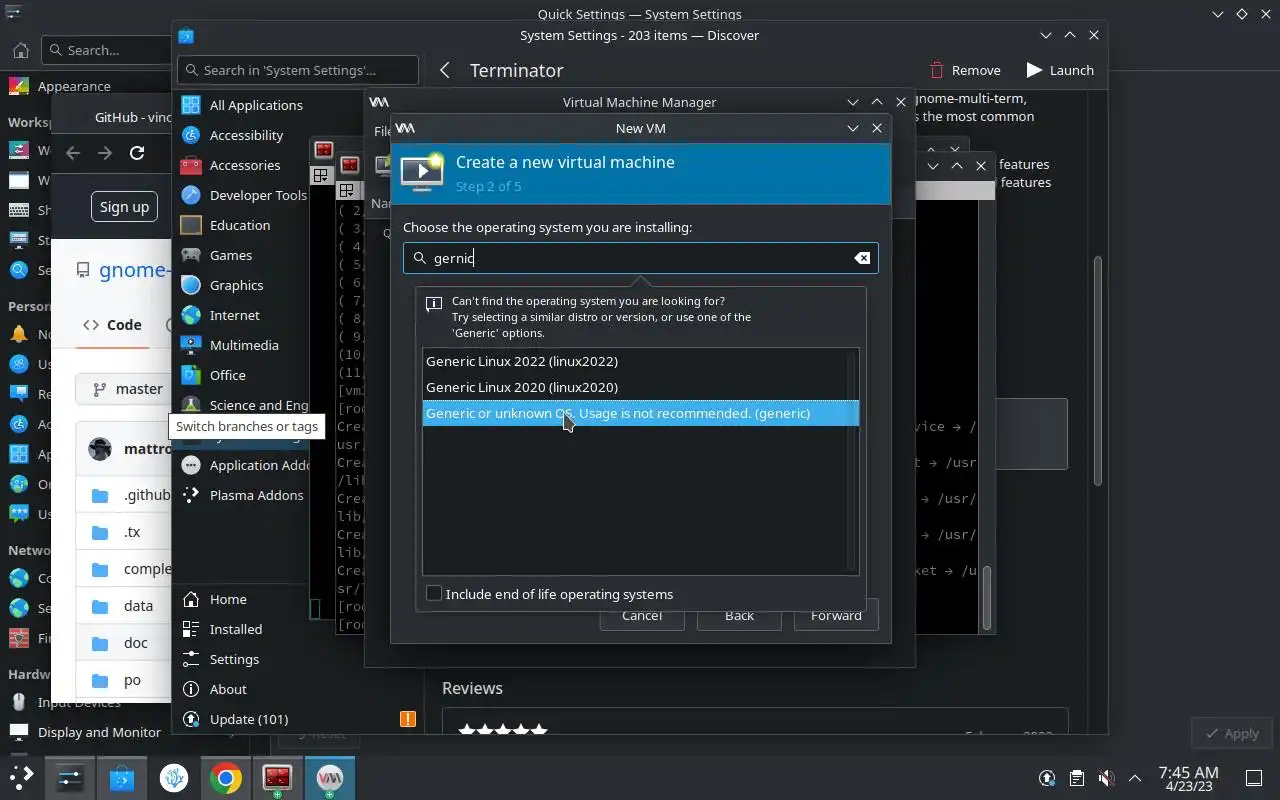
Task: Open Internet category icon in Discover
Action: coord(191,315)
